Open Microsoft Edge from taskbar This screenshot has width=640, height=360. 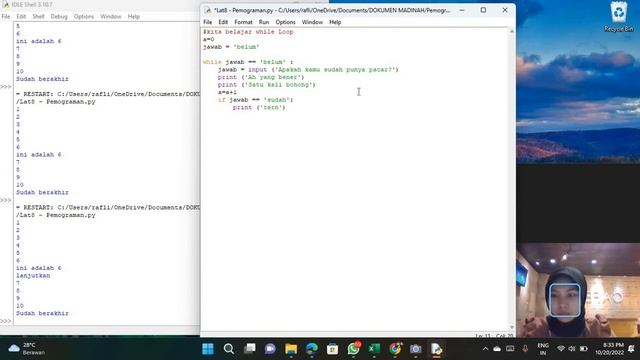tap(312, 349)
